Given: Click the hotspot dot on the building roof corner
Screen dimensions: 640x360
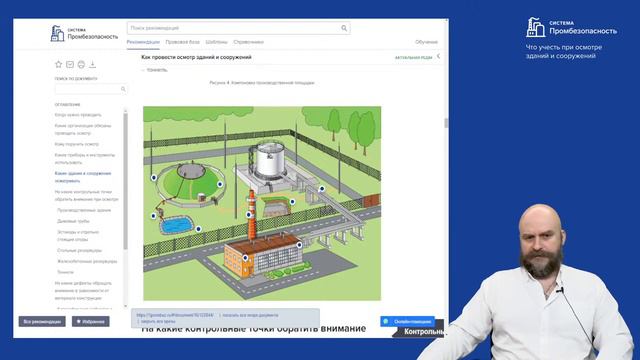Looking at the screenshot, I should (299, 245).
